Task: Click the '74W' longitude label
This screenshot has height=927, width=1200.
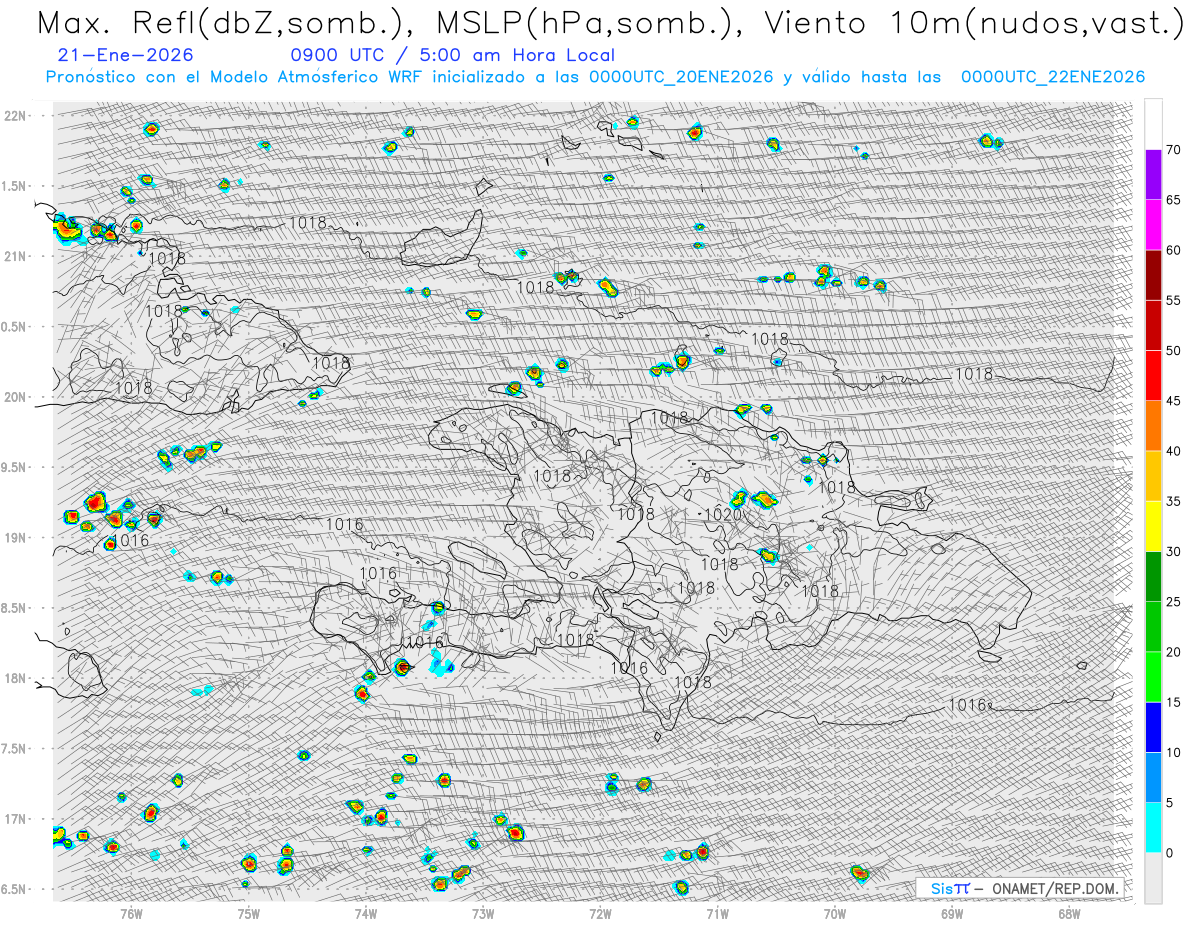Action: click(366, 913)
